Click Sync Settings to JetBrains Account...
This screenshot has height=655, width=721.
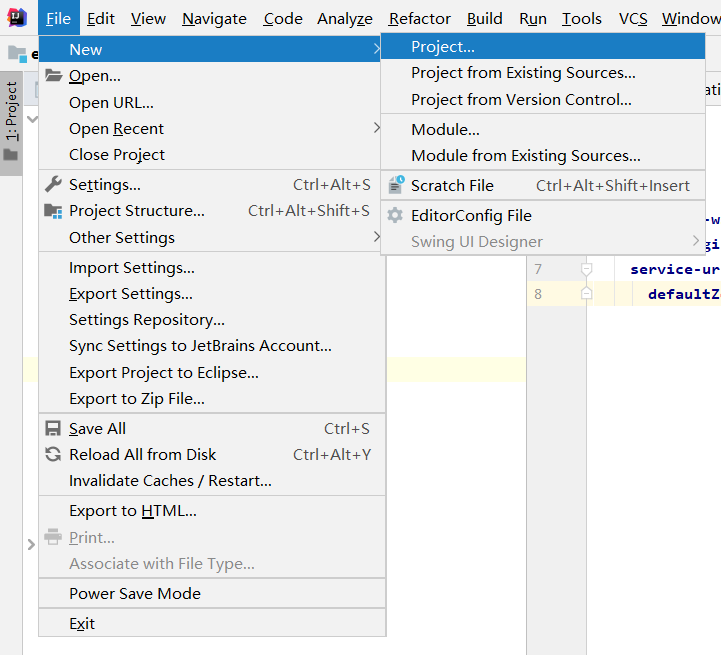(212, 345)
